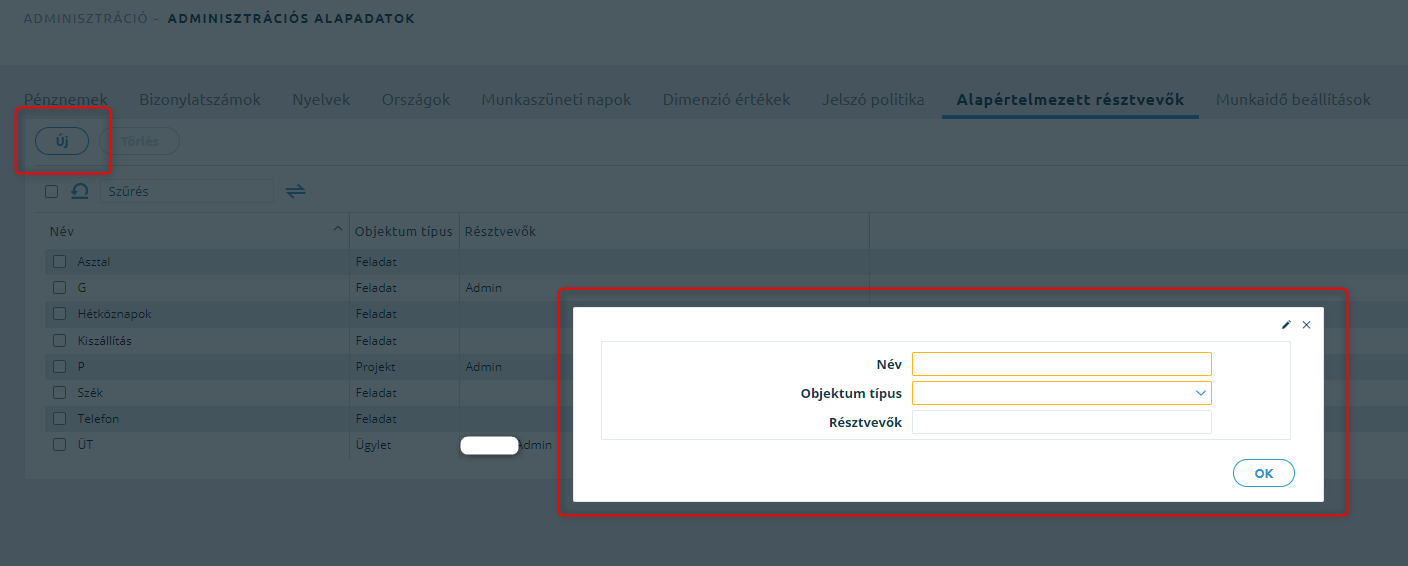Select the Kiszállítás row name
The image size is (1408, 566).
click(105, 340)
